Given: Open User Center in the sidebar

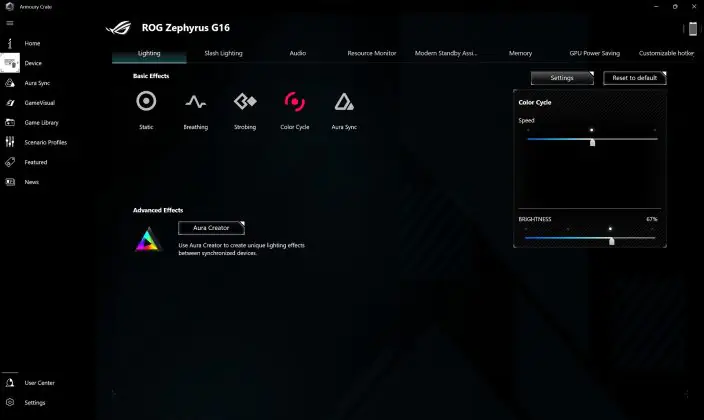Looking at the screenshot, I should pos(40,383).
